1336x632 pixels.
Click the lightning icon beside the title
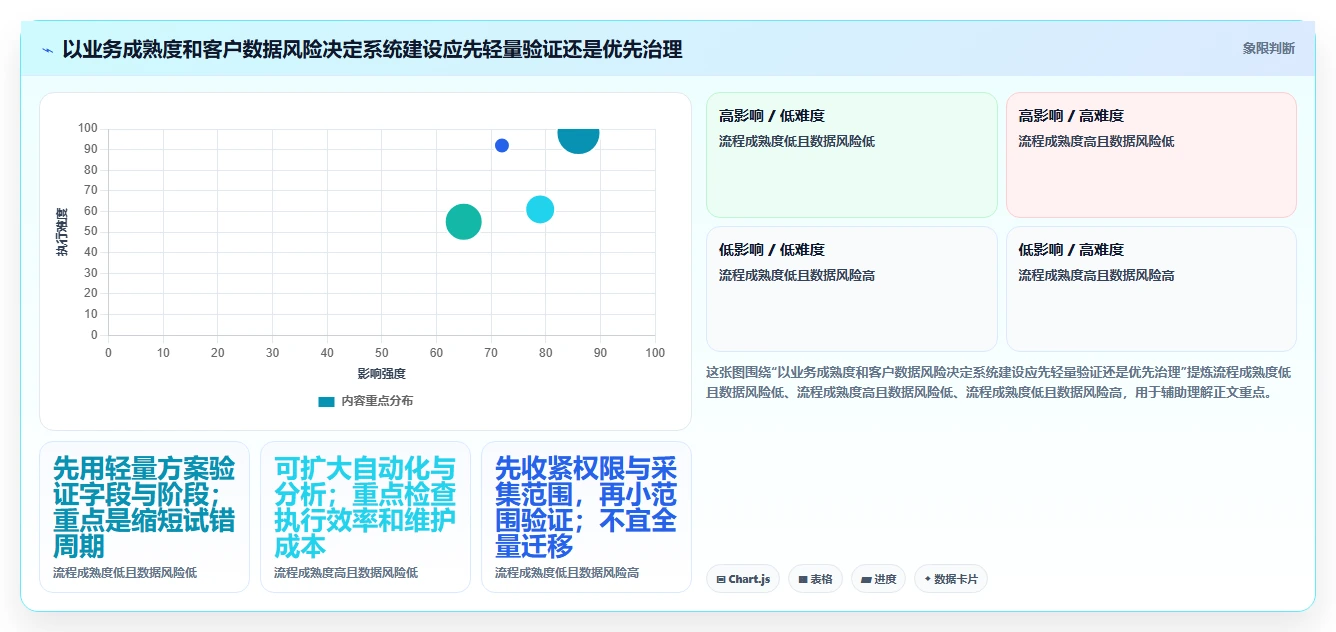(x=47, y=49)
